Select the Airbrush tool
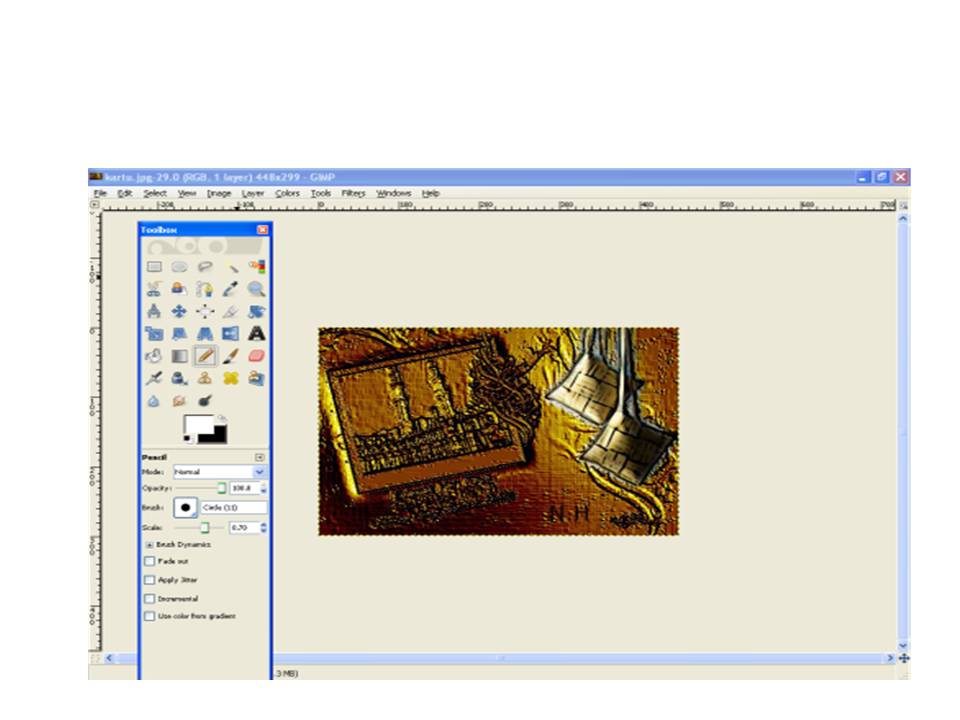 pos(154,378)
